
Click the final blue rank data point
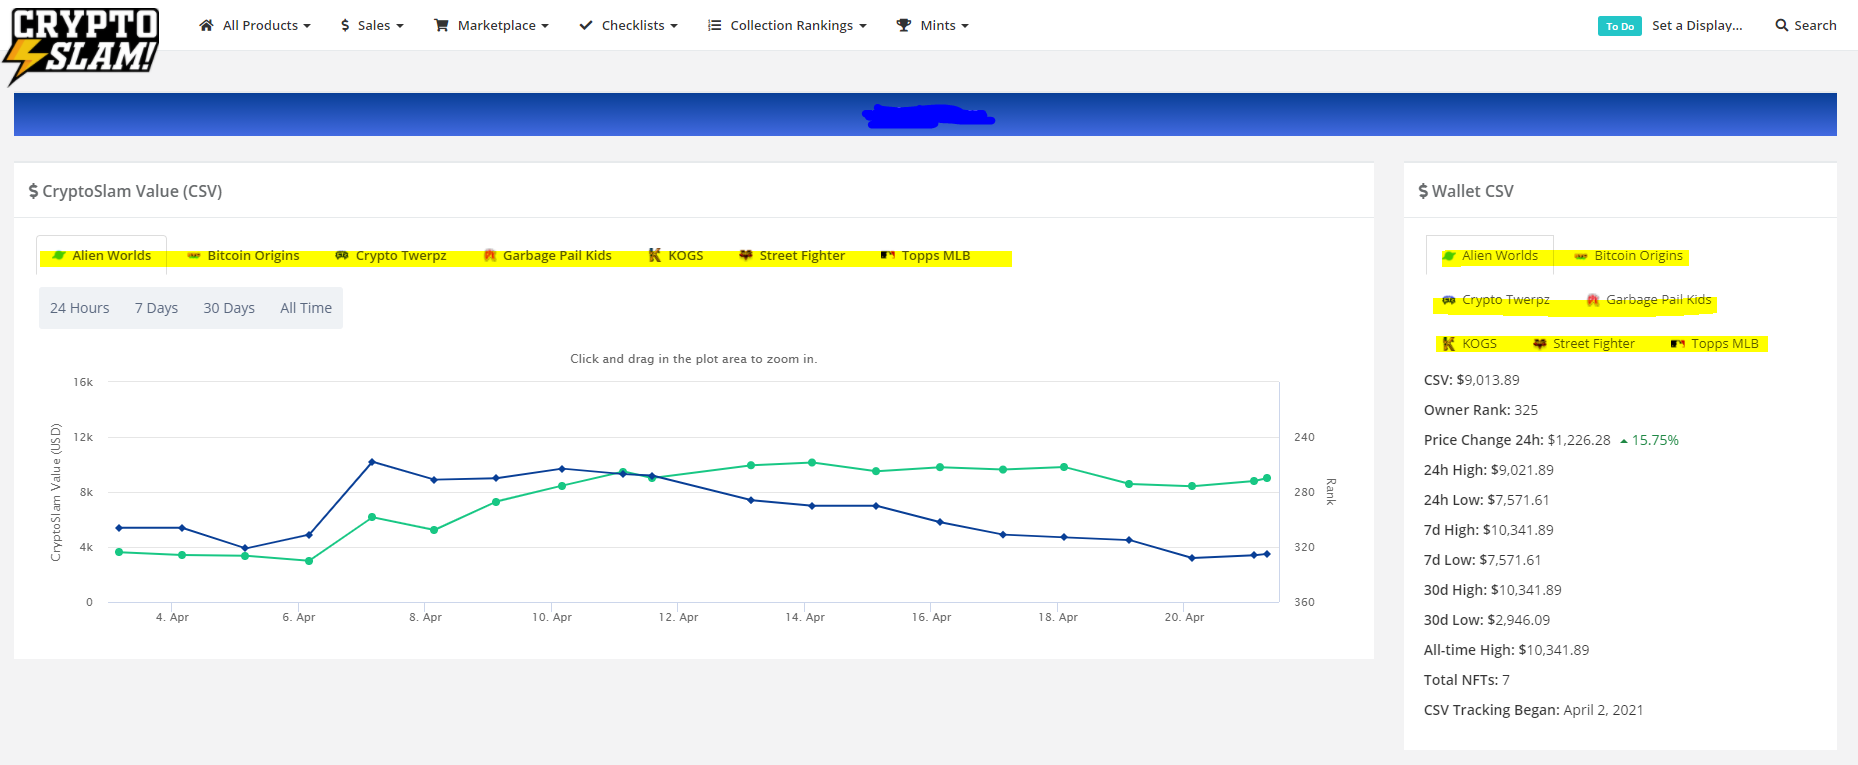click(1267, 554)
